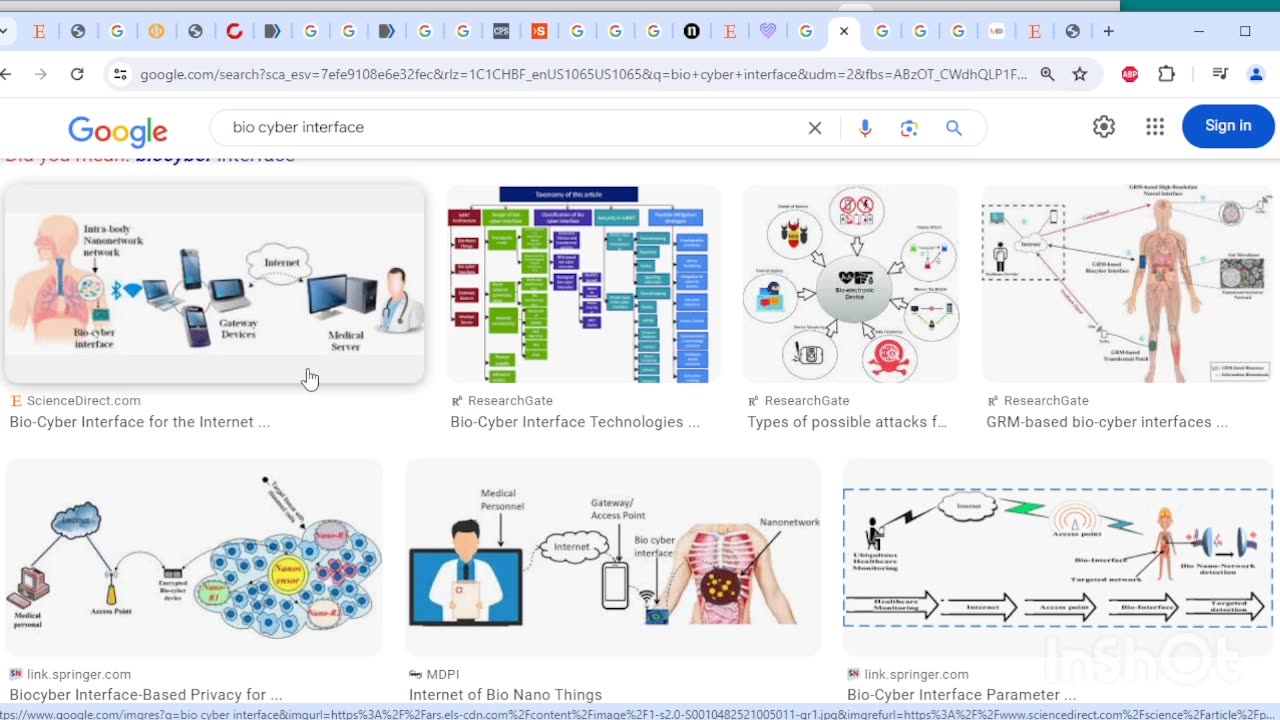Switch to the black circle icon tab
The width and height of the screenshot is (1280, 720).
pyautogui.click(x=691, y=31)
